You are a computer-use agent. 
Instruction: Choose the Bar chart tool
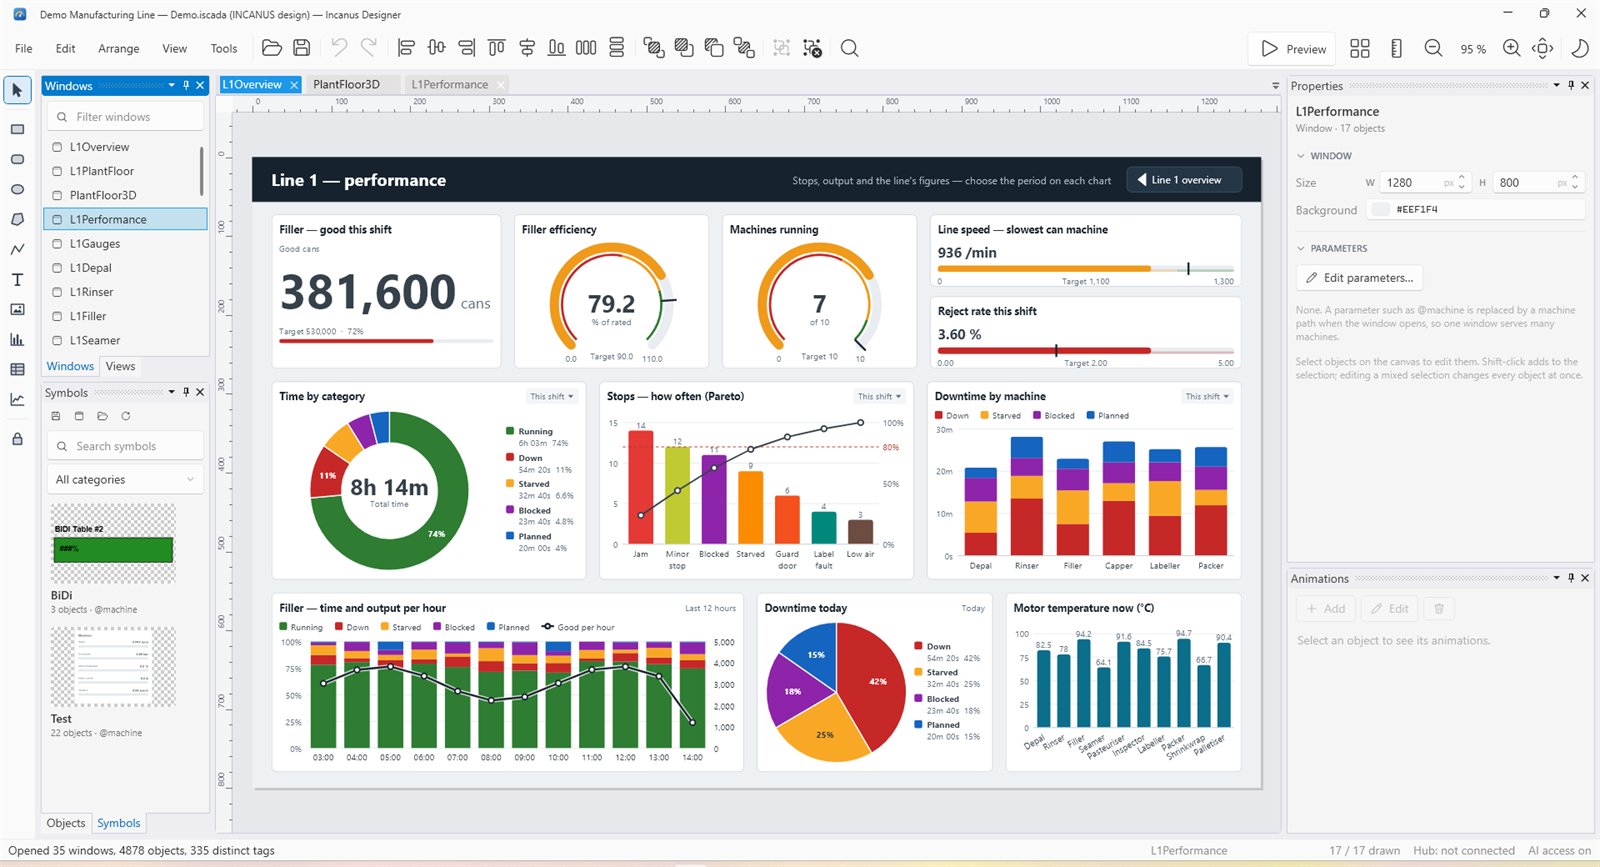pyautogui.click(x=17, y=339)
